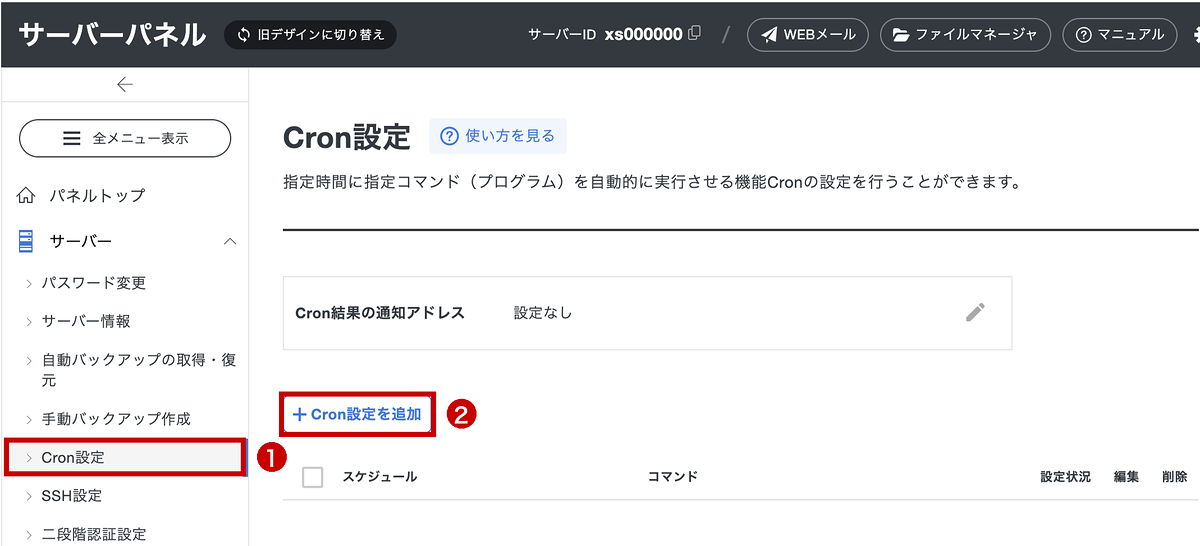
Task: Click the 編集 column header
Action: (1126, 477)
